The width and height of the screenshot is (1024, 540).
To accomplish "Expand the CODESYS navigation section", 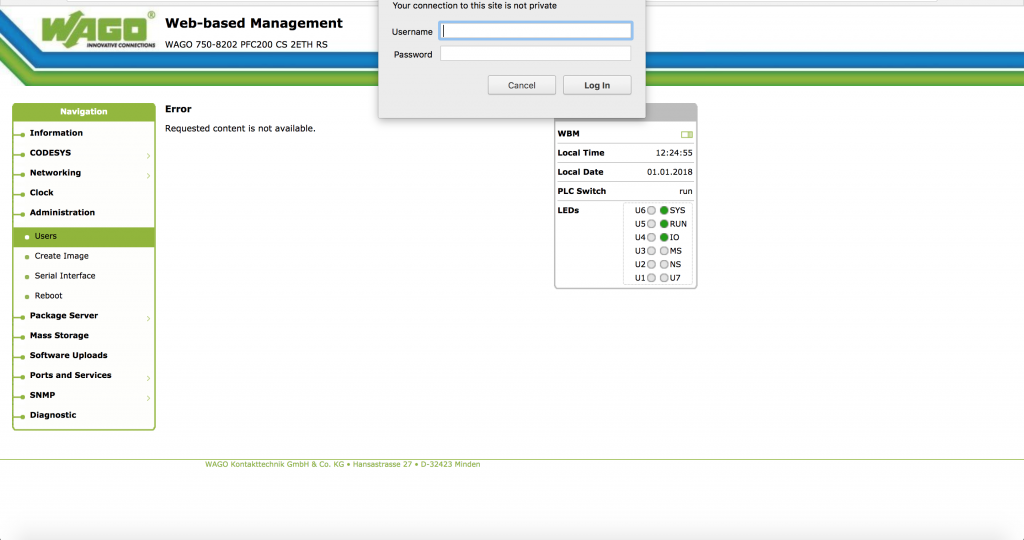I will point(50,153).
